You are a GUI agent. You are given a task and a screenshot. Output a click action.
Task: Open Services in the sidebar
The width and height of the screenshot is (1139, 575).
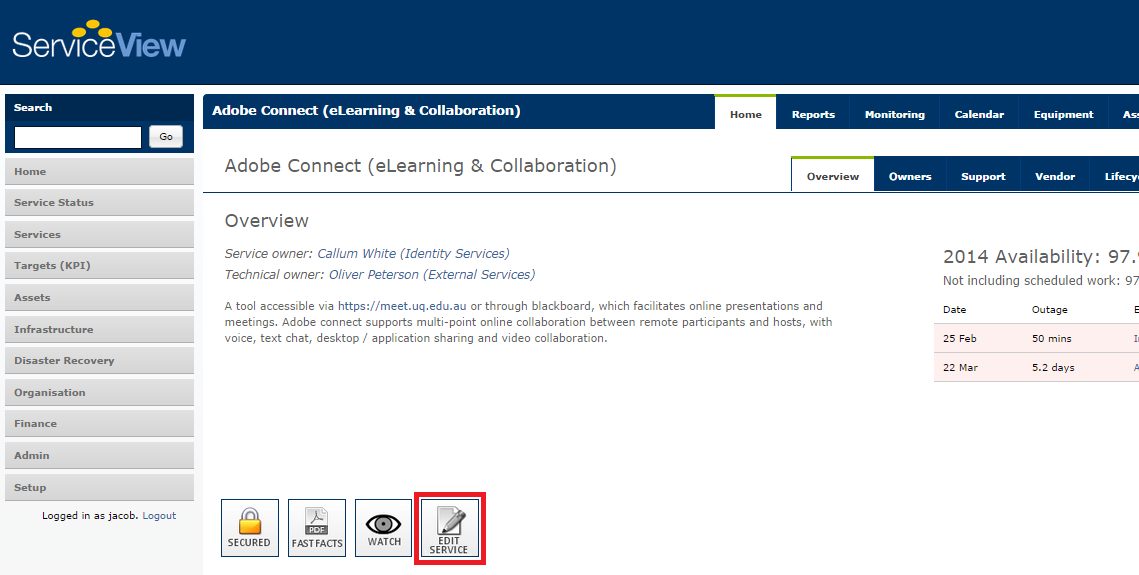[100, 235]
